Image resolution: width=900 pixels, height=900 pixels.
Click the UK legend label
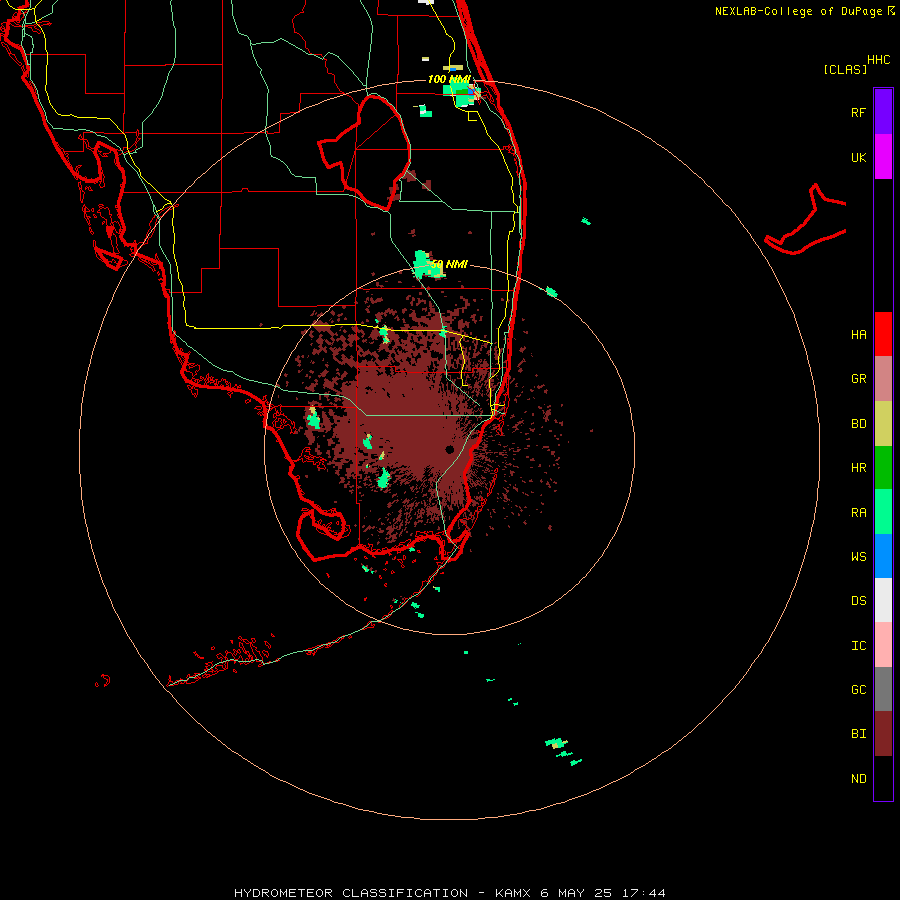[x=858, y=158]
